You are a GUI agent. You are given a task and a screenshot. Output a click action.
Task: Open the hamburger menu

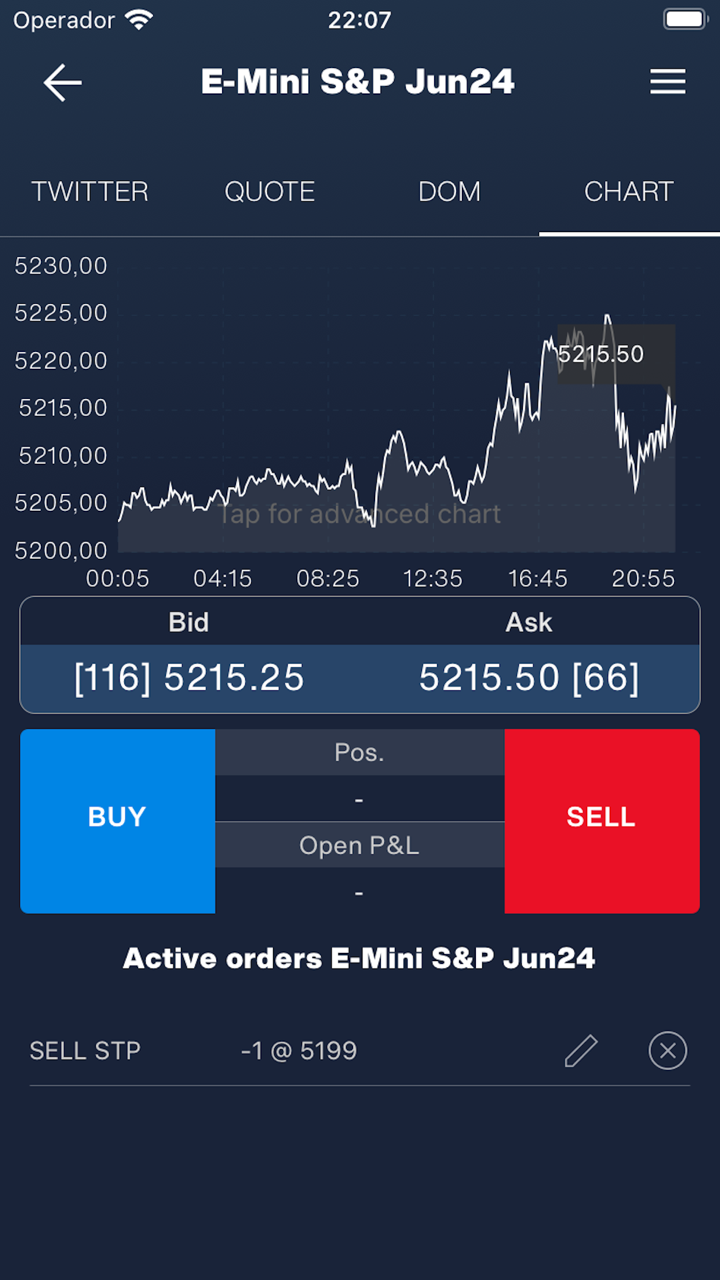tap(668, 82)
